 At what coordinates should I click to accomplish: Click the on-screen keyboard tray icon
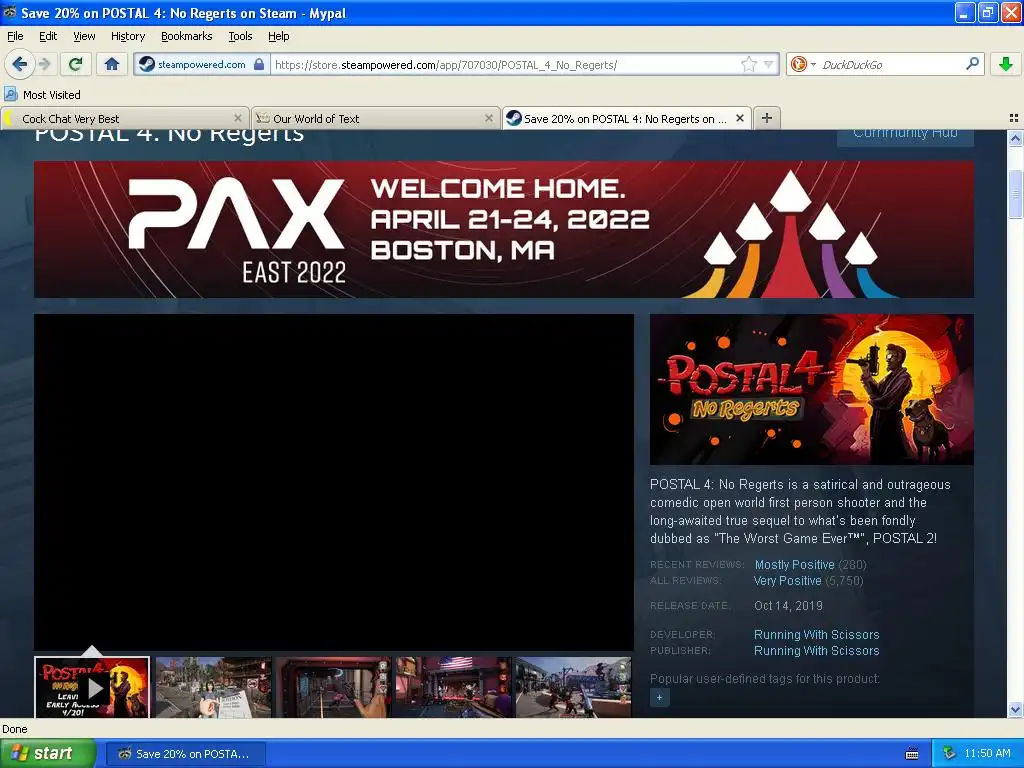coord(912,754)
